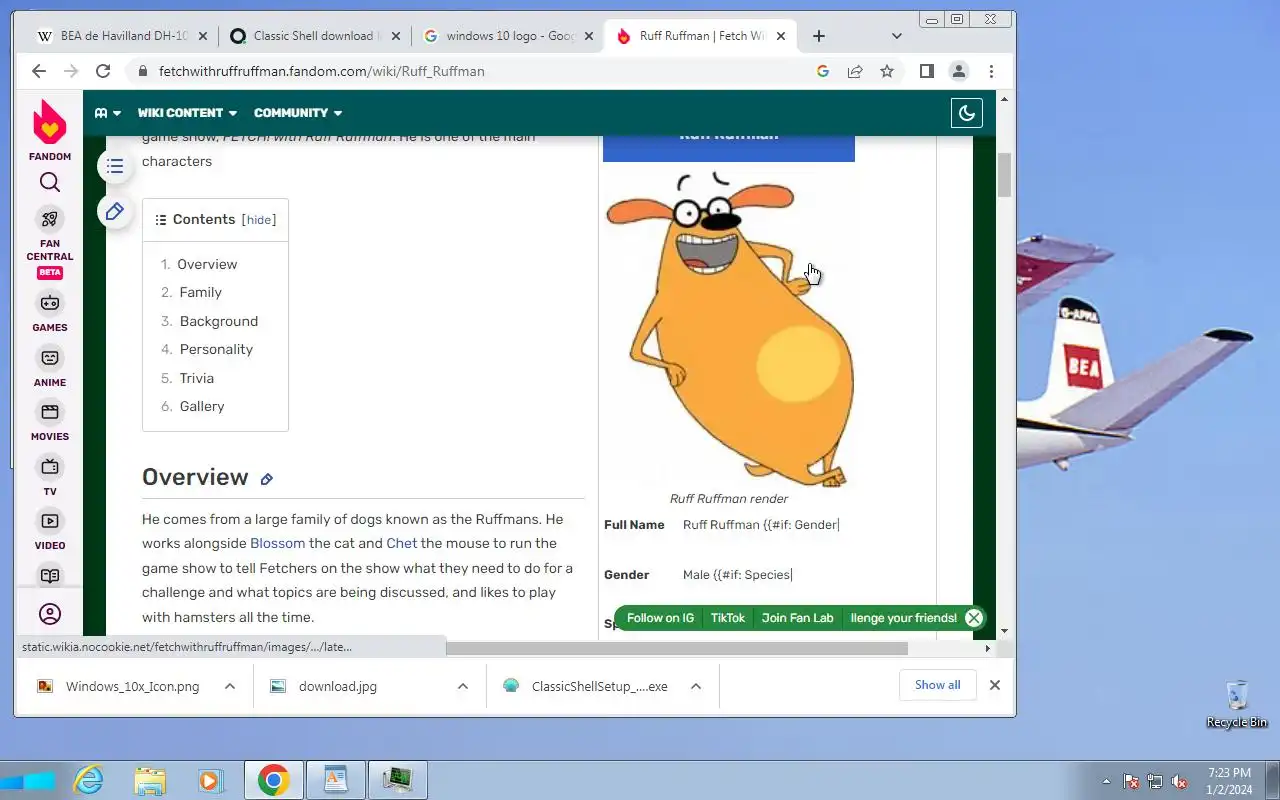Open File Explorer from taskbar
1280x800 pixels.
point(150,781)
